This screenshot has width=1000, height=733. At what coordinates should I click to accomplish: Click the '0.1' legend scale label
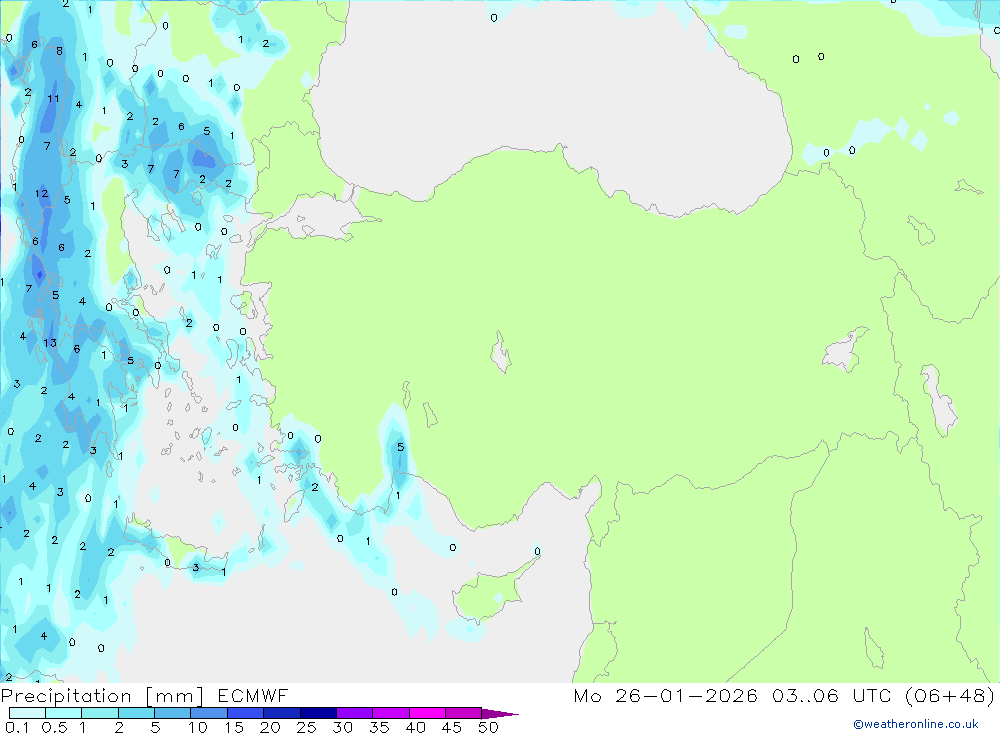point(17,727)
